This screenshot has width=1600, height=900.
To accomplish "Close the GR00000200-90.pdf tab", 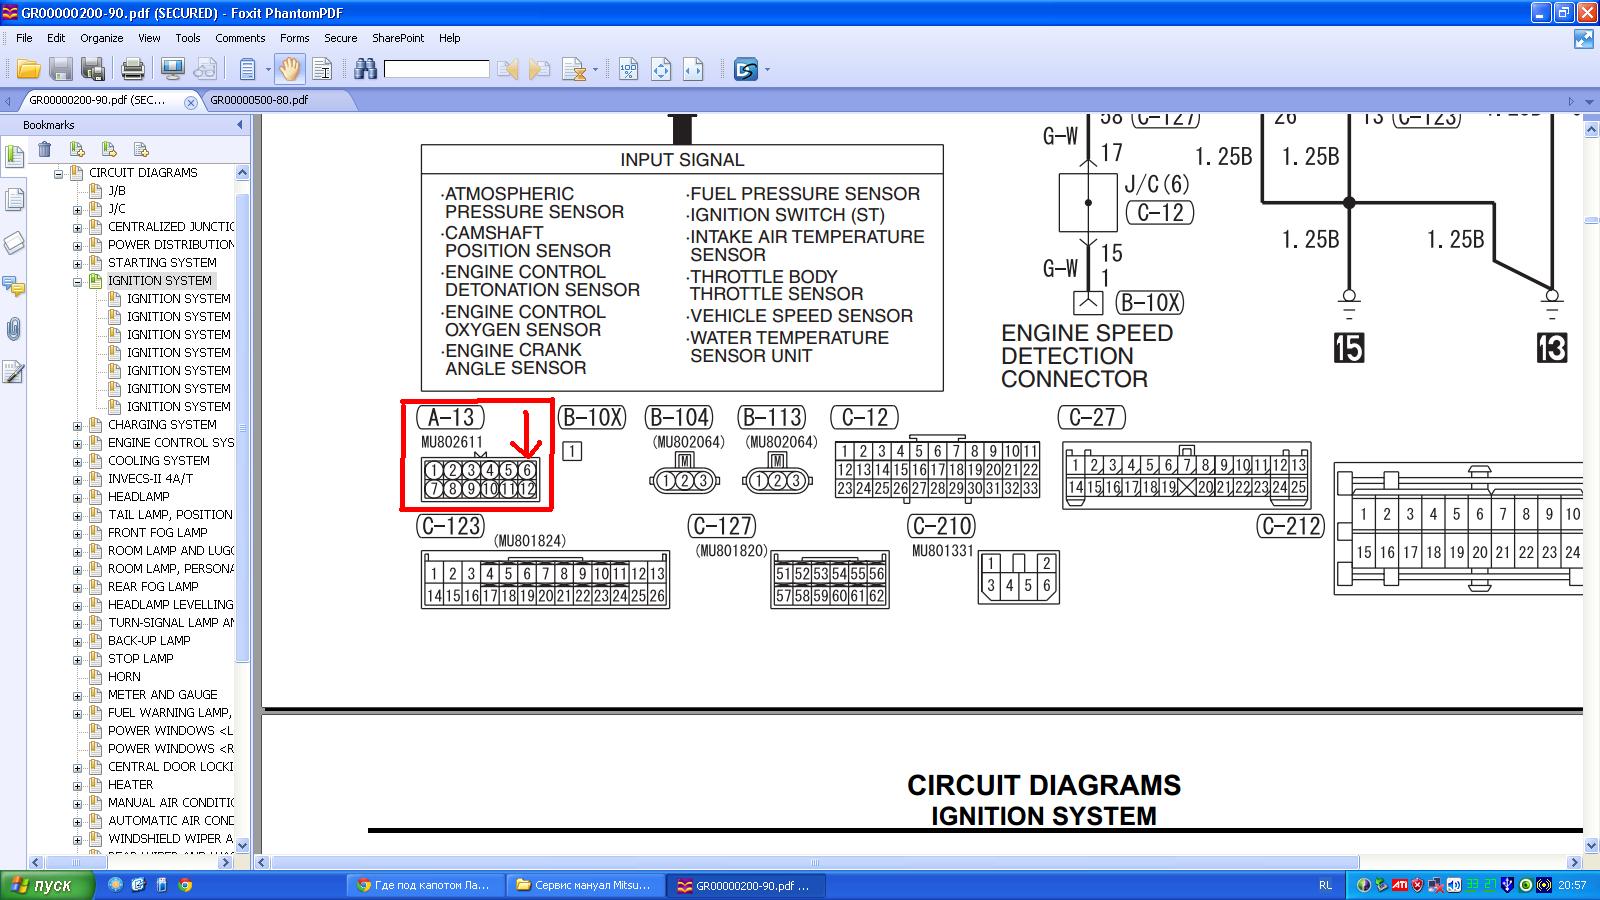I will pyautogui.click(x=191, y=101).
